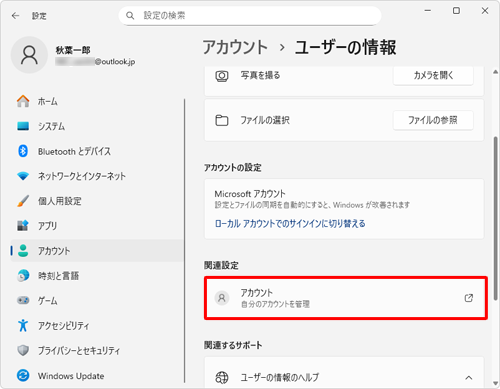Screen dimensions: 500x389
Task: Click ローカル アカウントでのサインインに切り替える link
Action: 290,223
